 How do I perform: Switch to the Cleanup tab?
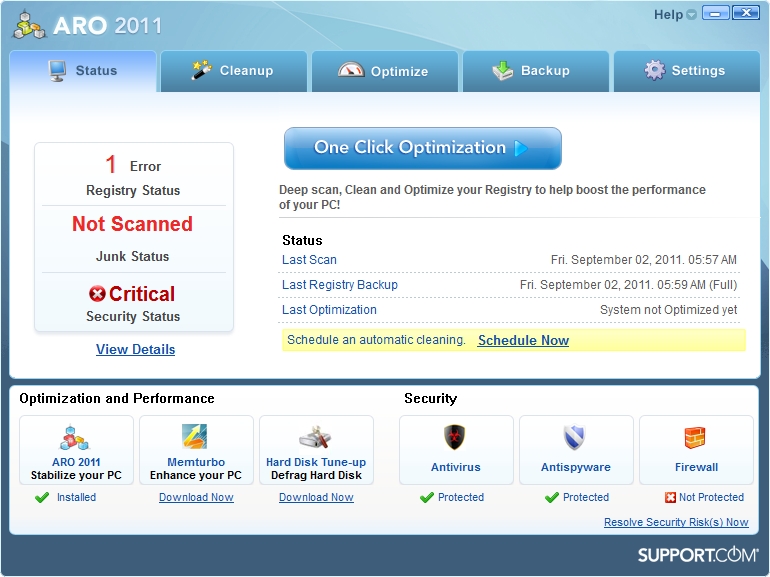click(x=234, y=71)
